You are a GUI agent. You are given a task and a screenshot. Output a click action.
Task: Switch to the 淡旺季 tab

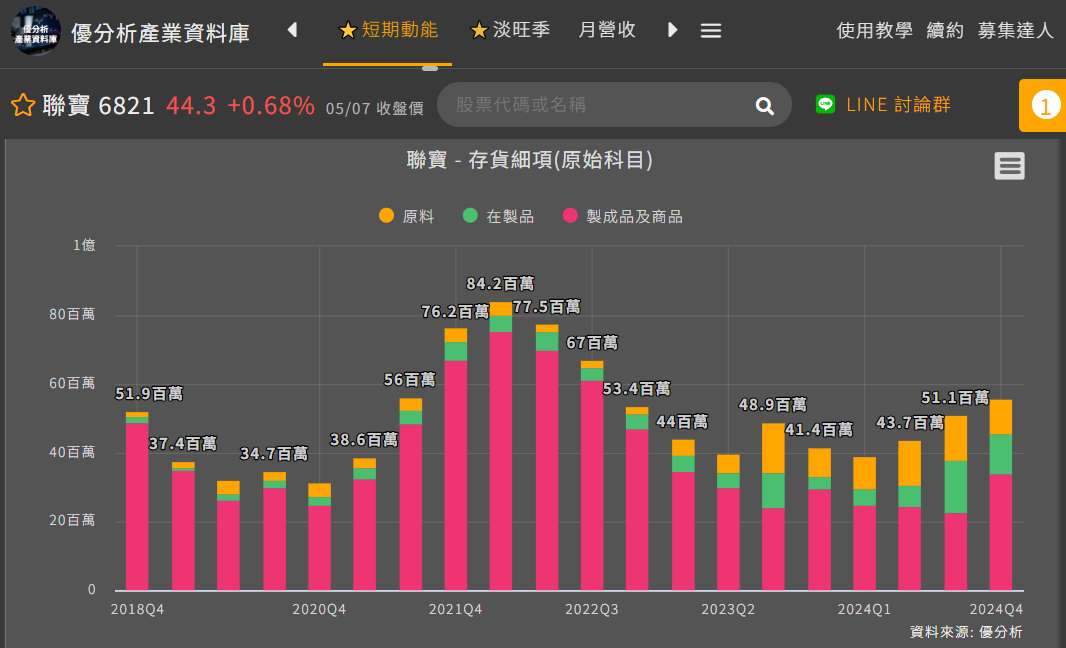coord(511,30)
